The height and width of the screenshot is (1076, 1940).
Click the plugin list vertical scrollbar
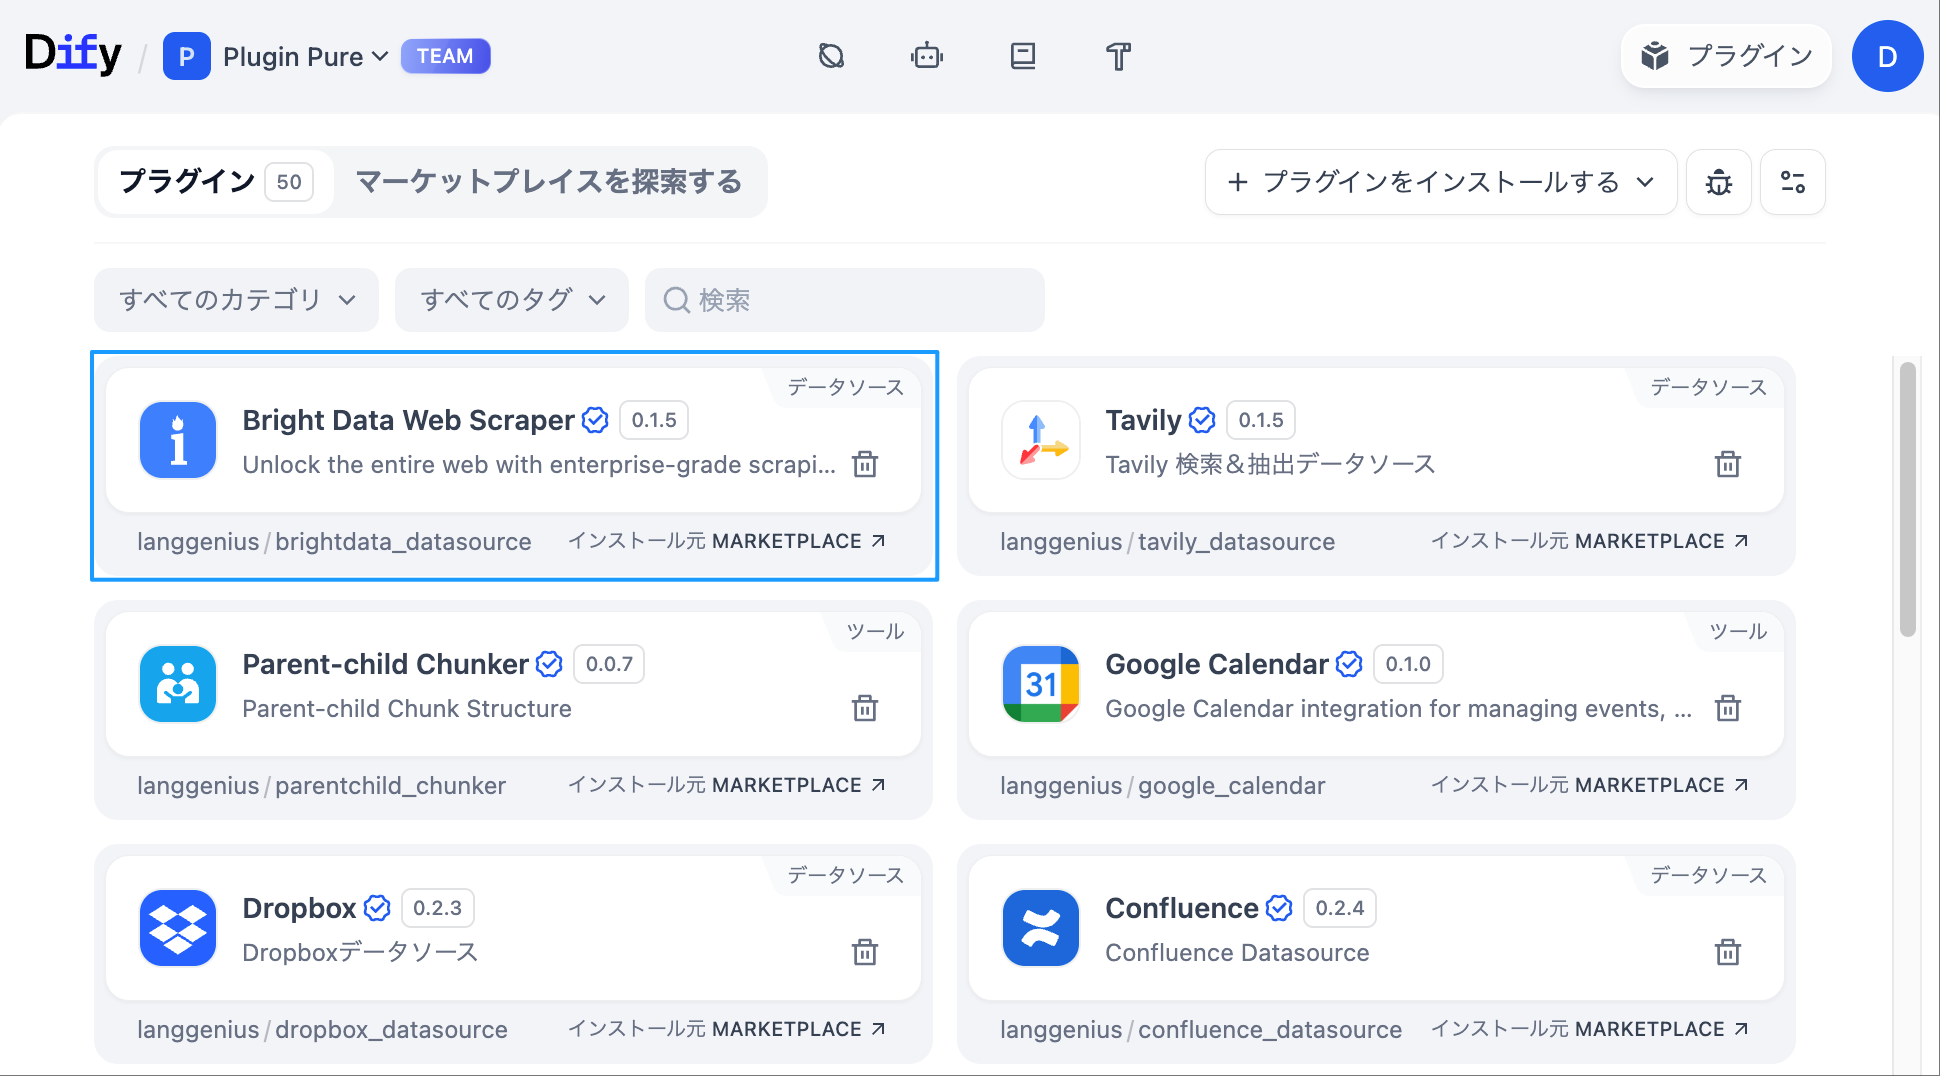coord(1907,499)
